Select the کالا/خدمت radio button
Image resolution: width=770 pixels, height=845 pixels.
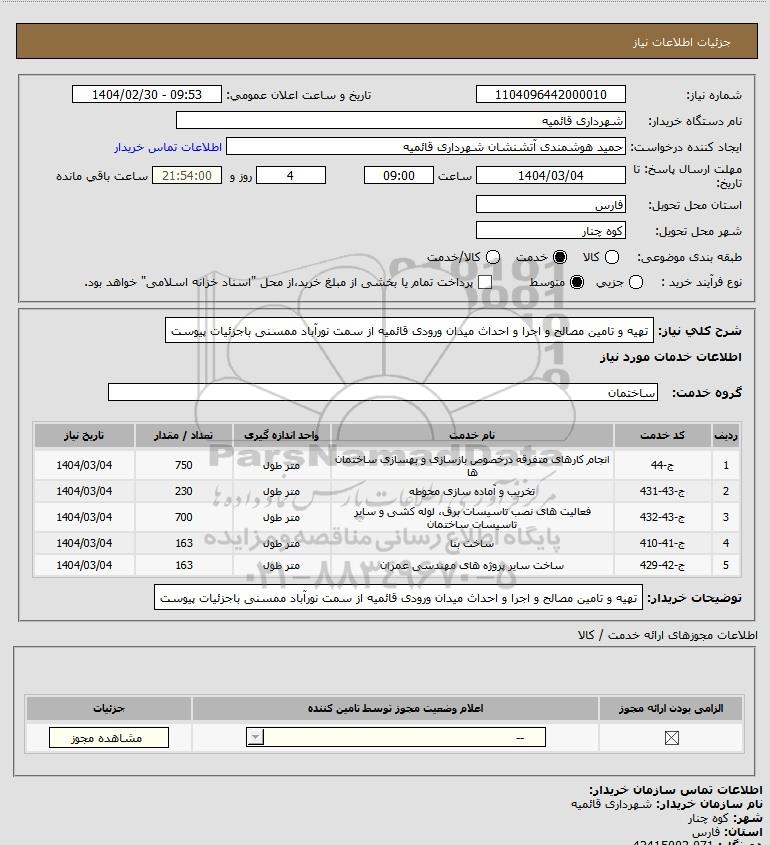coord(492,258)
